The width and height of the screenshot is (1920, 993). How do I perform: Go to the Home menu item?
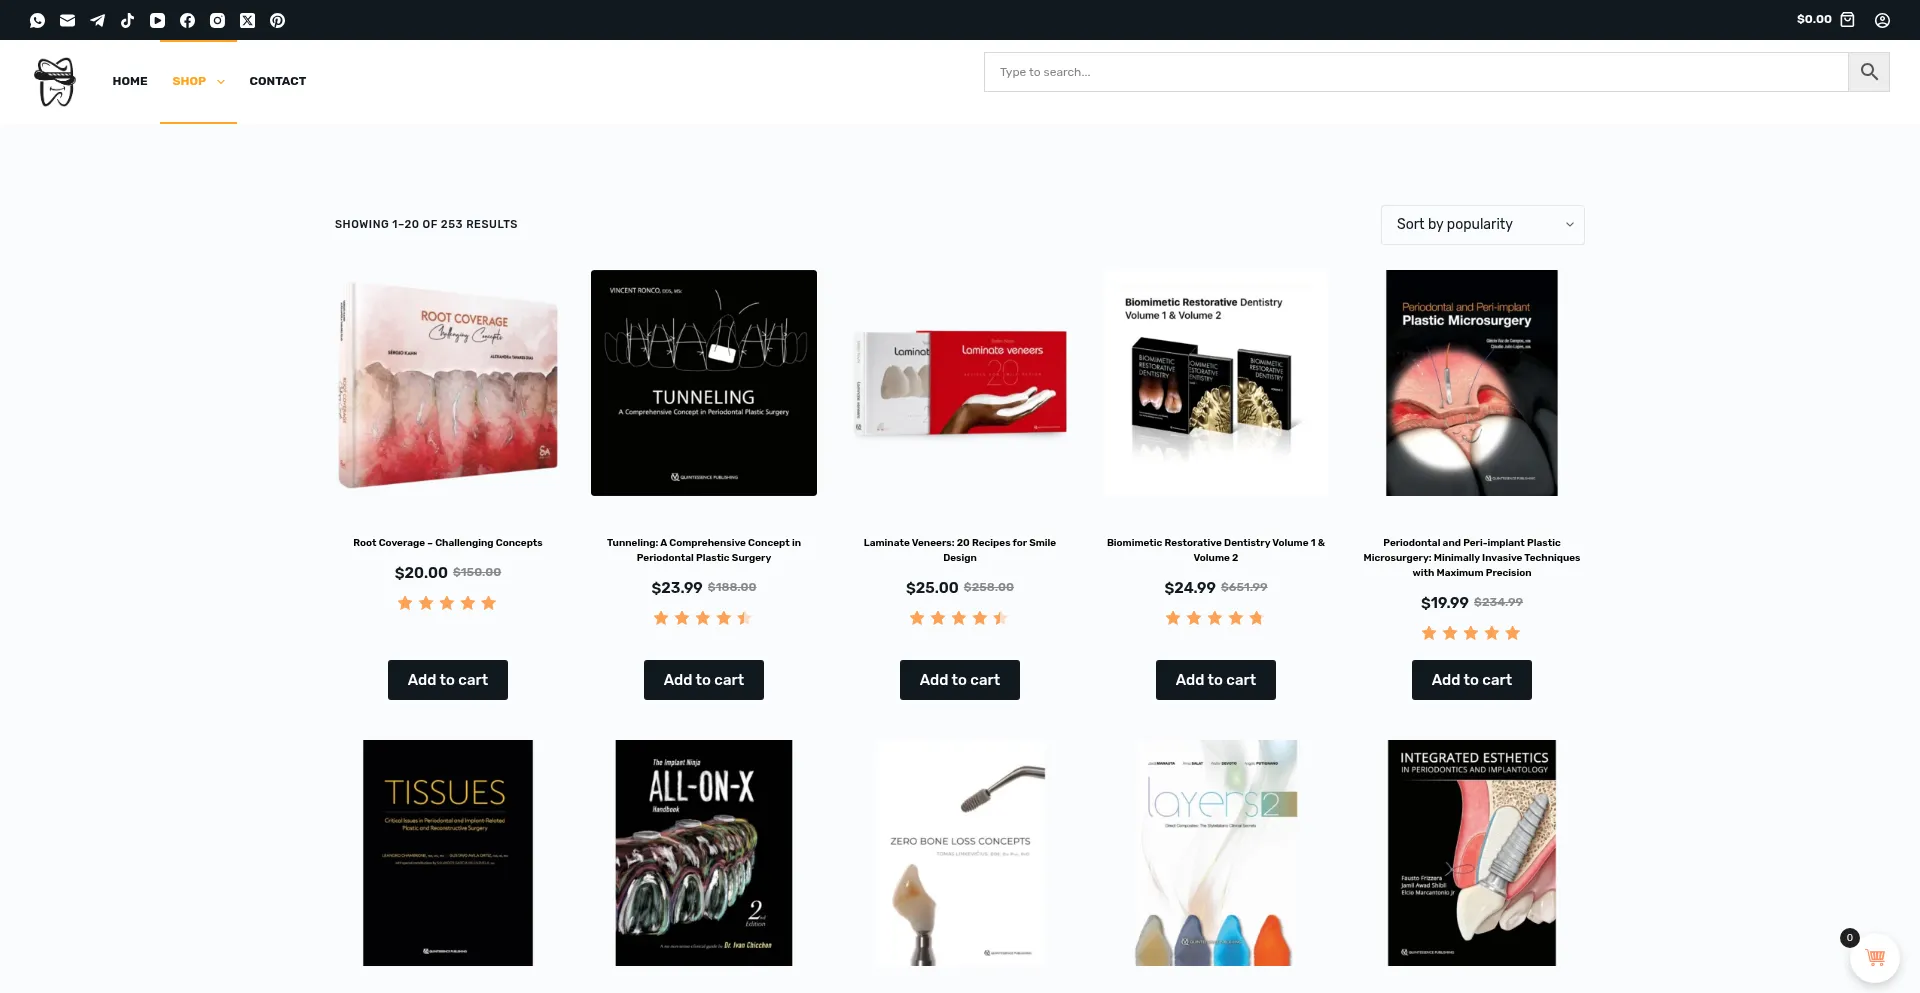130,81
